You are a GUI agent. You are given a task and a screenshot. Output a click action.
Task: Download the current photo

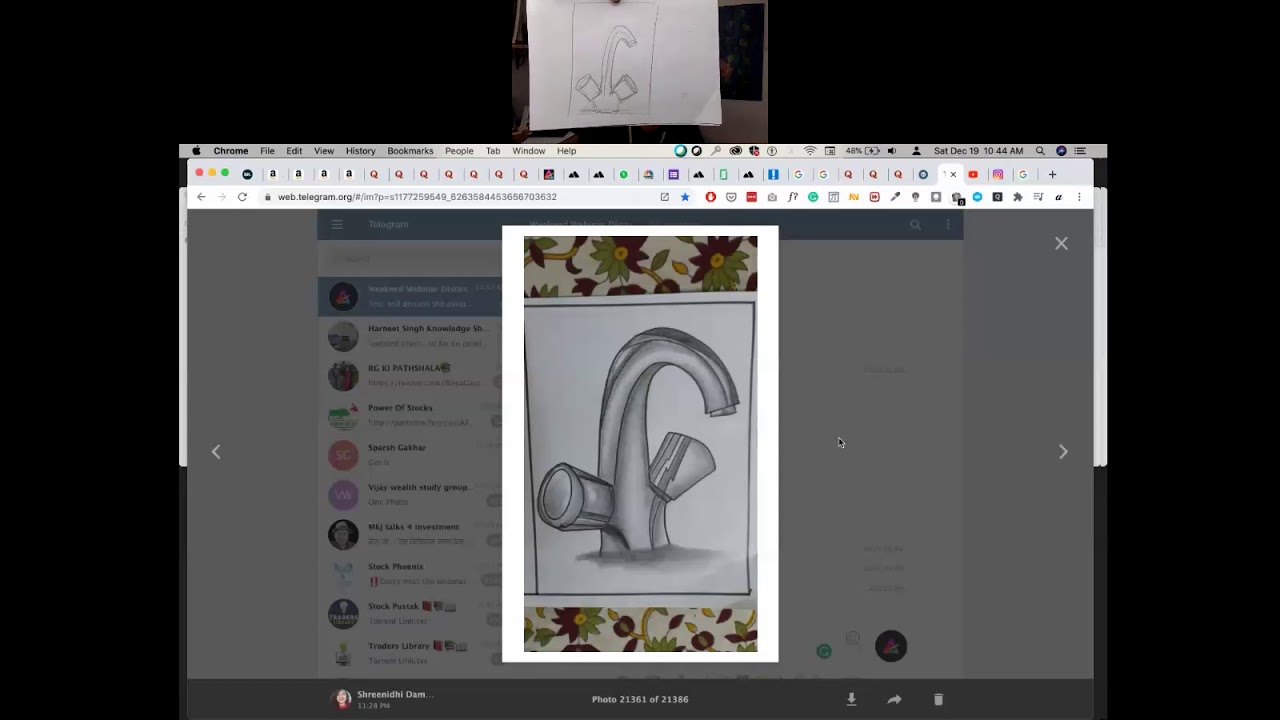(x=851, y=699)
